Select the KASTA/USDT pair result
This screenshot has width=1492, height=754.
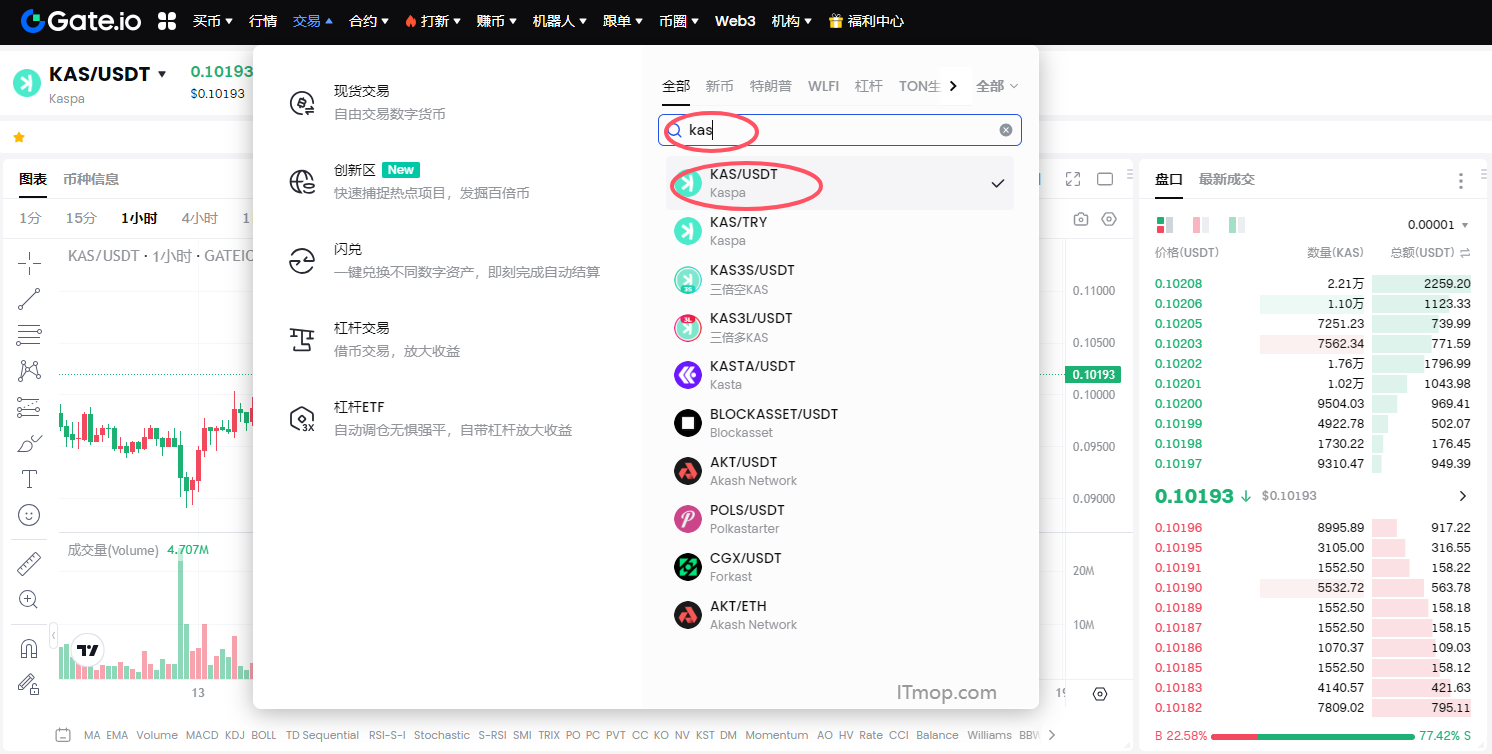pos(840,375)
